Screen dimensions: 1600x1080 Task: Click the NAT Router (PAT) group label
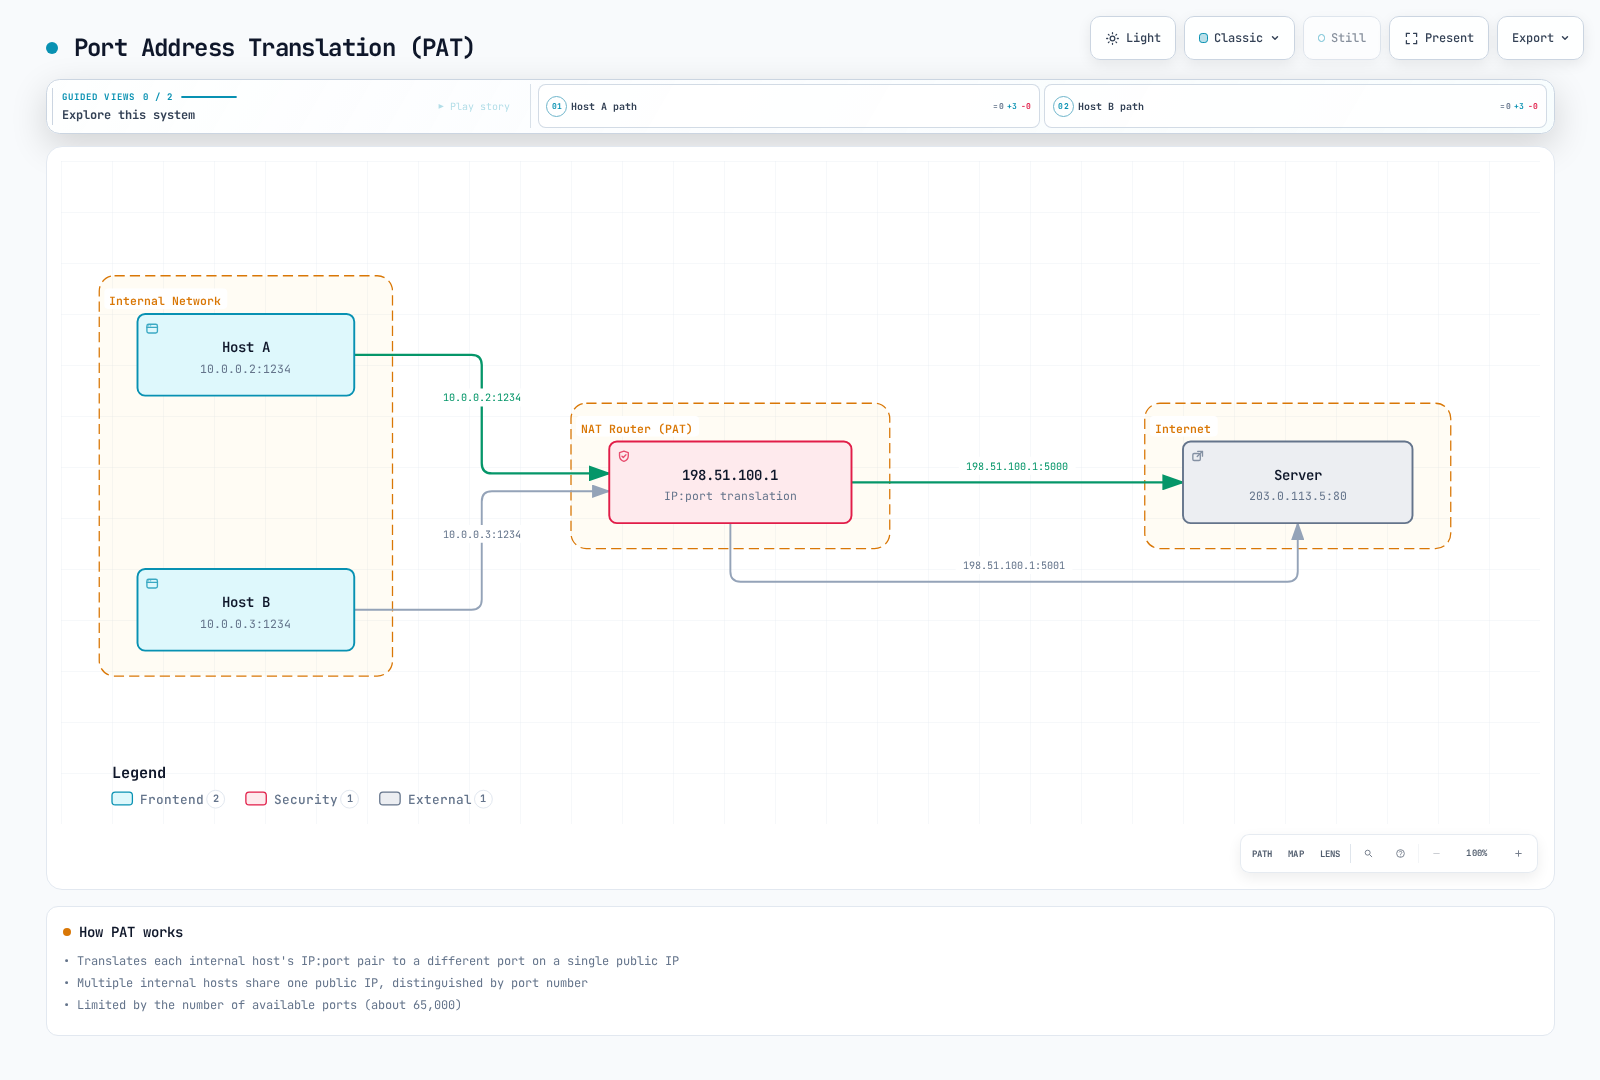pos(636,429)
